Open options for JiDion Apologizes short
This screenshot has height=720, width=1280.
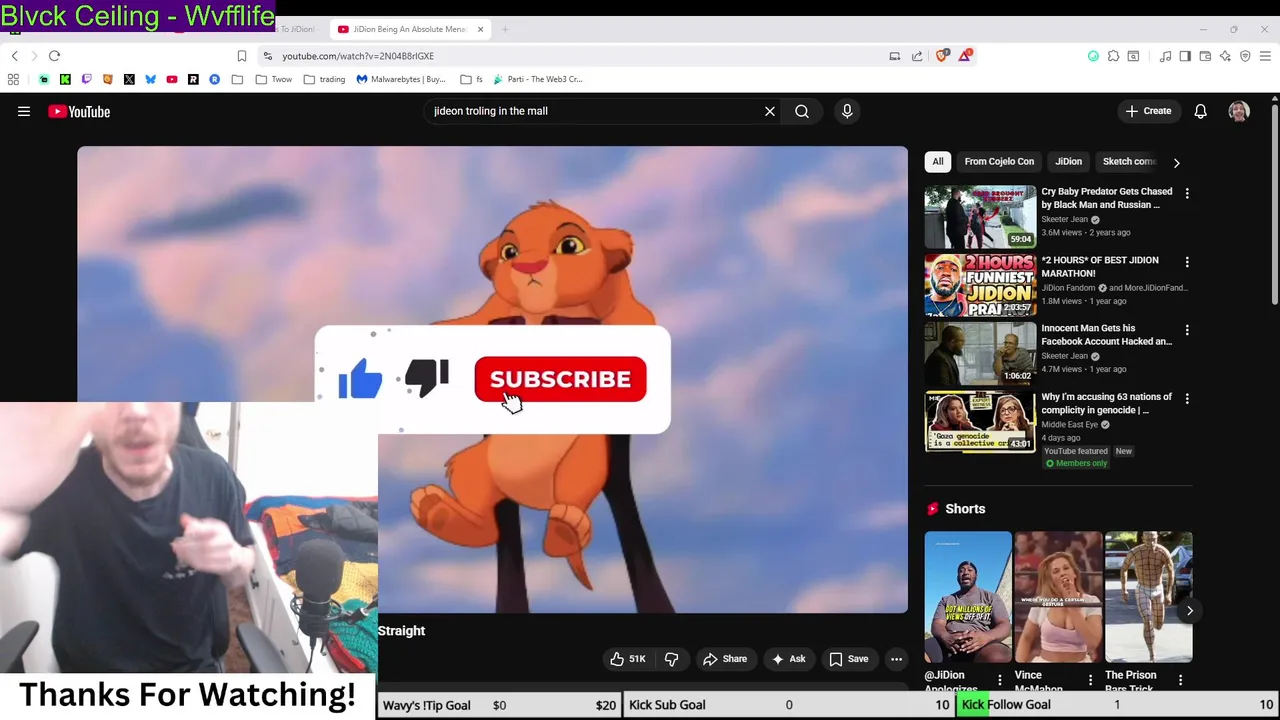tap(999, 680)
